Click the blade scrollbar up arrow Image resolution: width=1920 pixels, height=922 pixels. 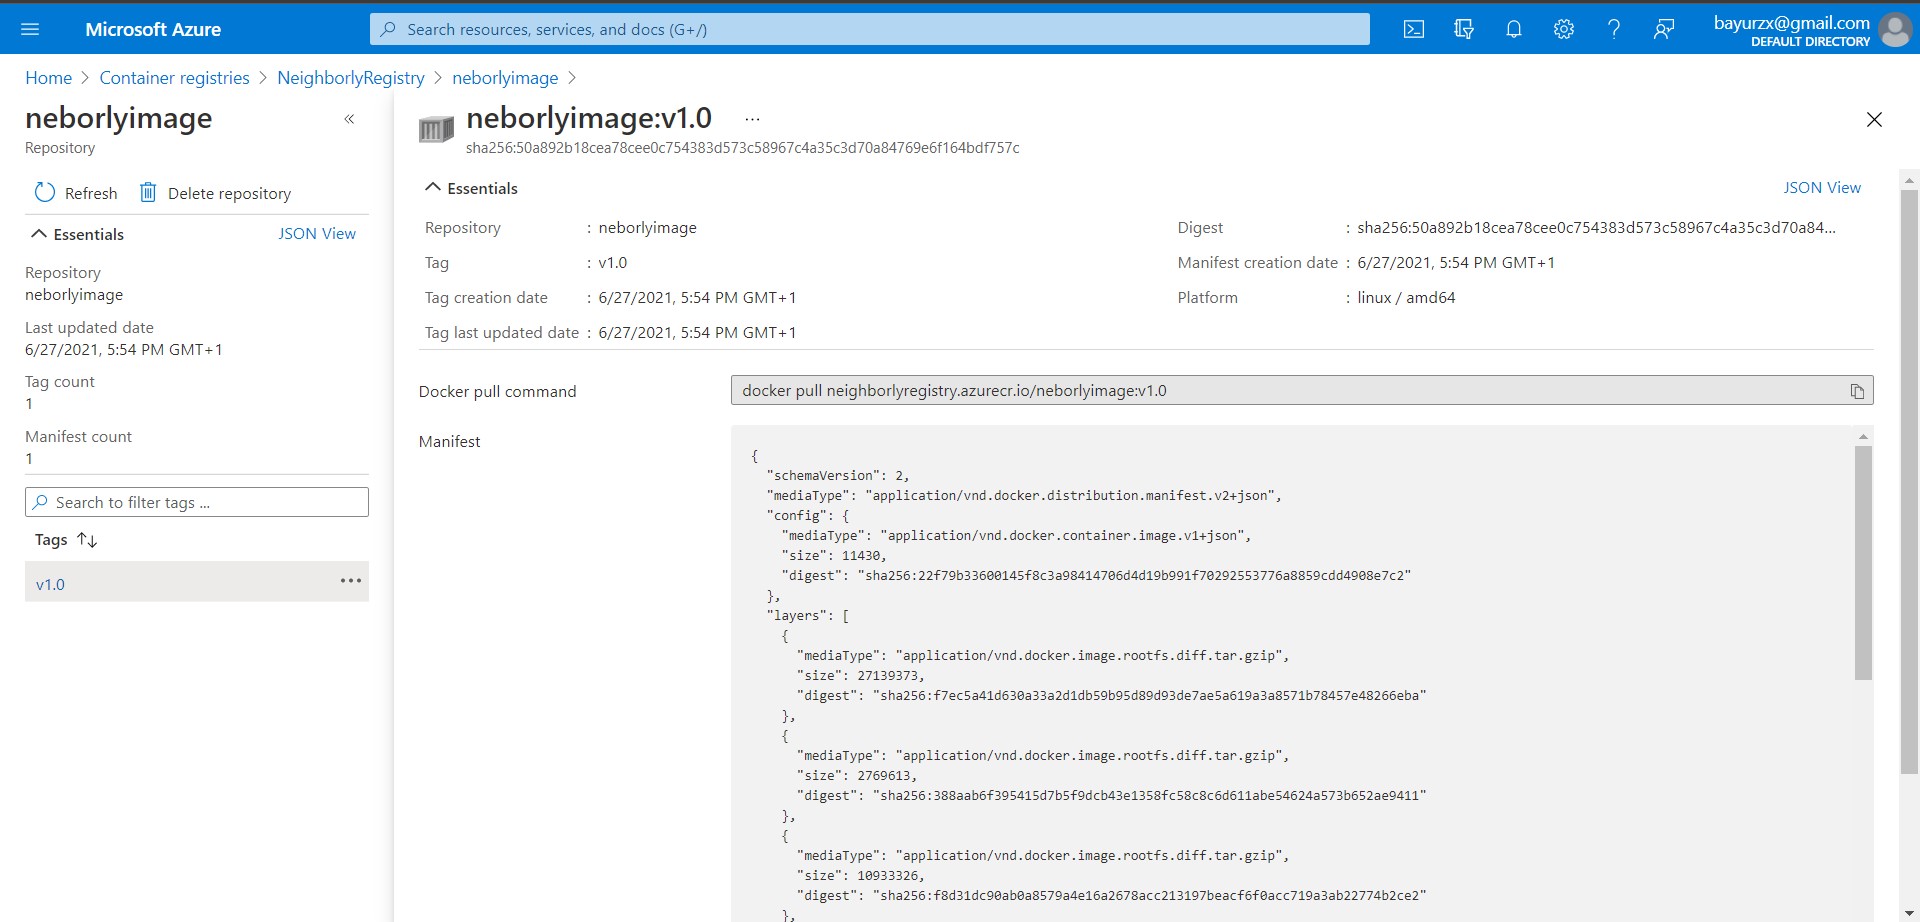click(1909, 181)
